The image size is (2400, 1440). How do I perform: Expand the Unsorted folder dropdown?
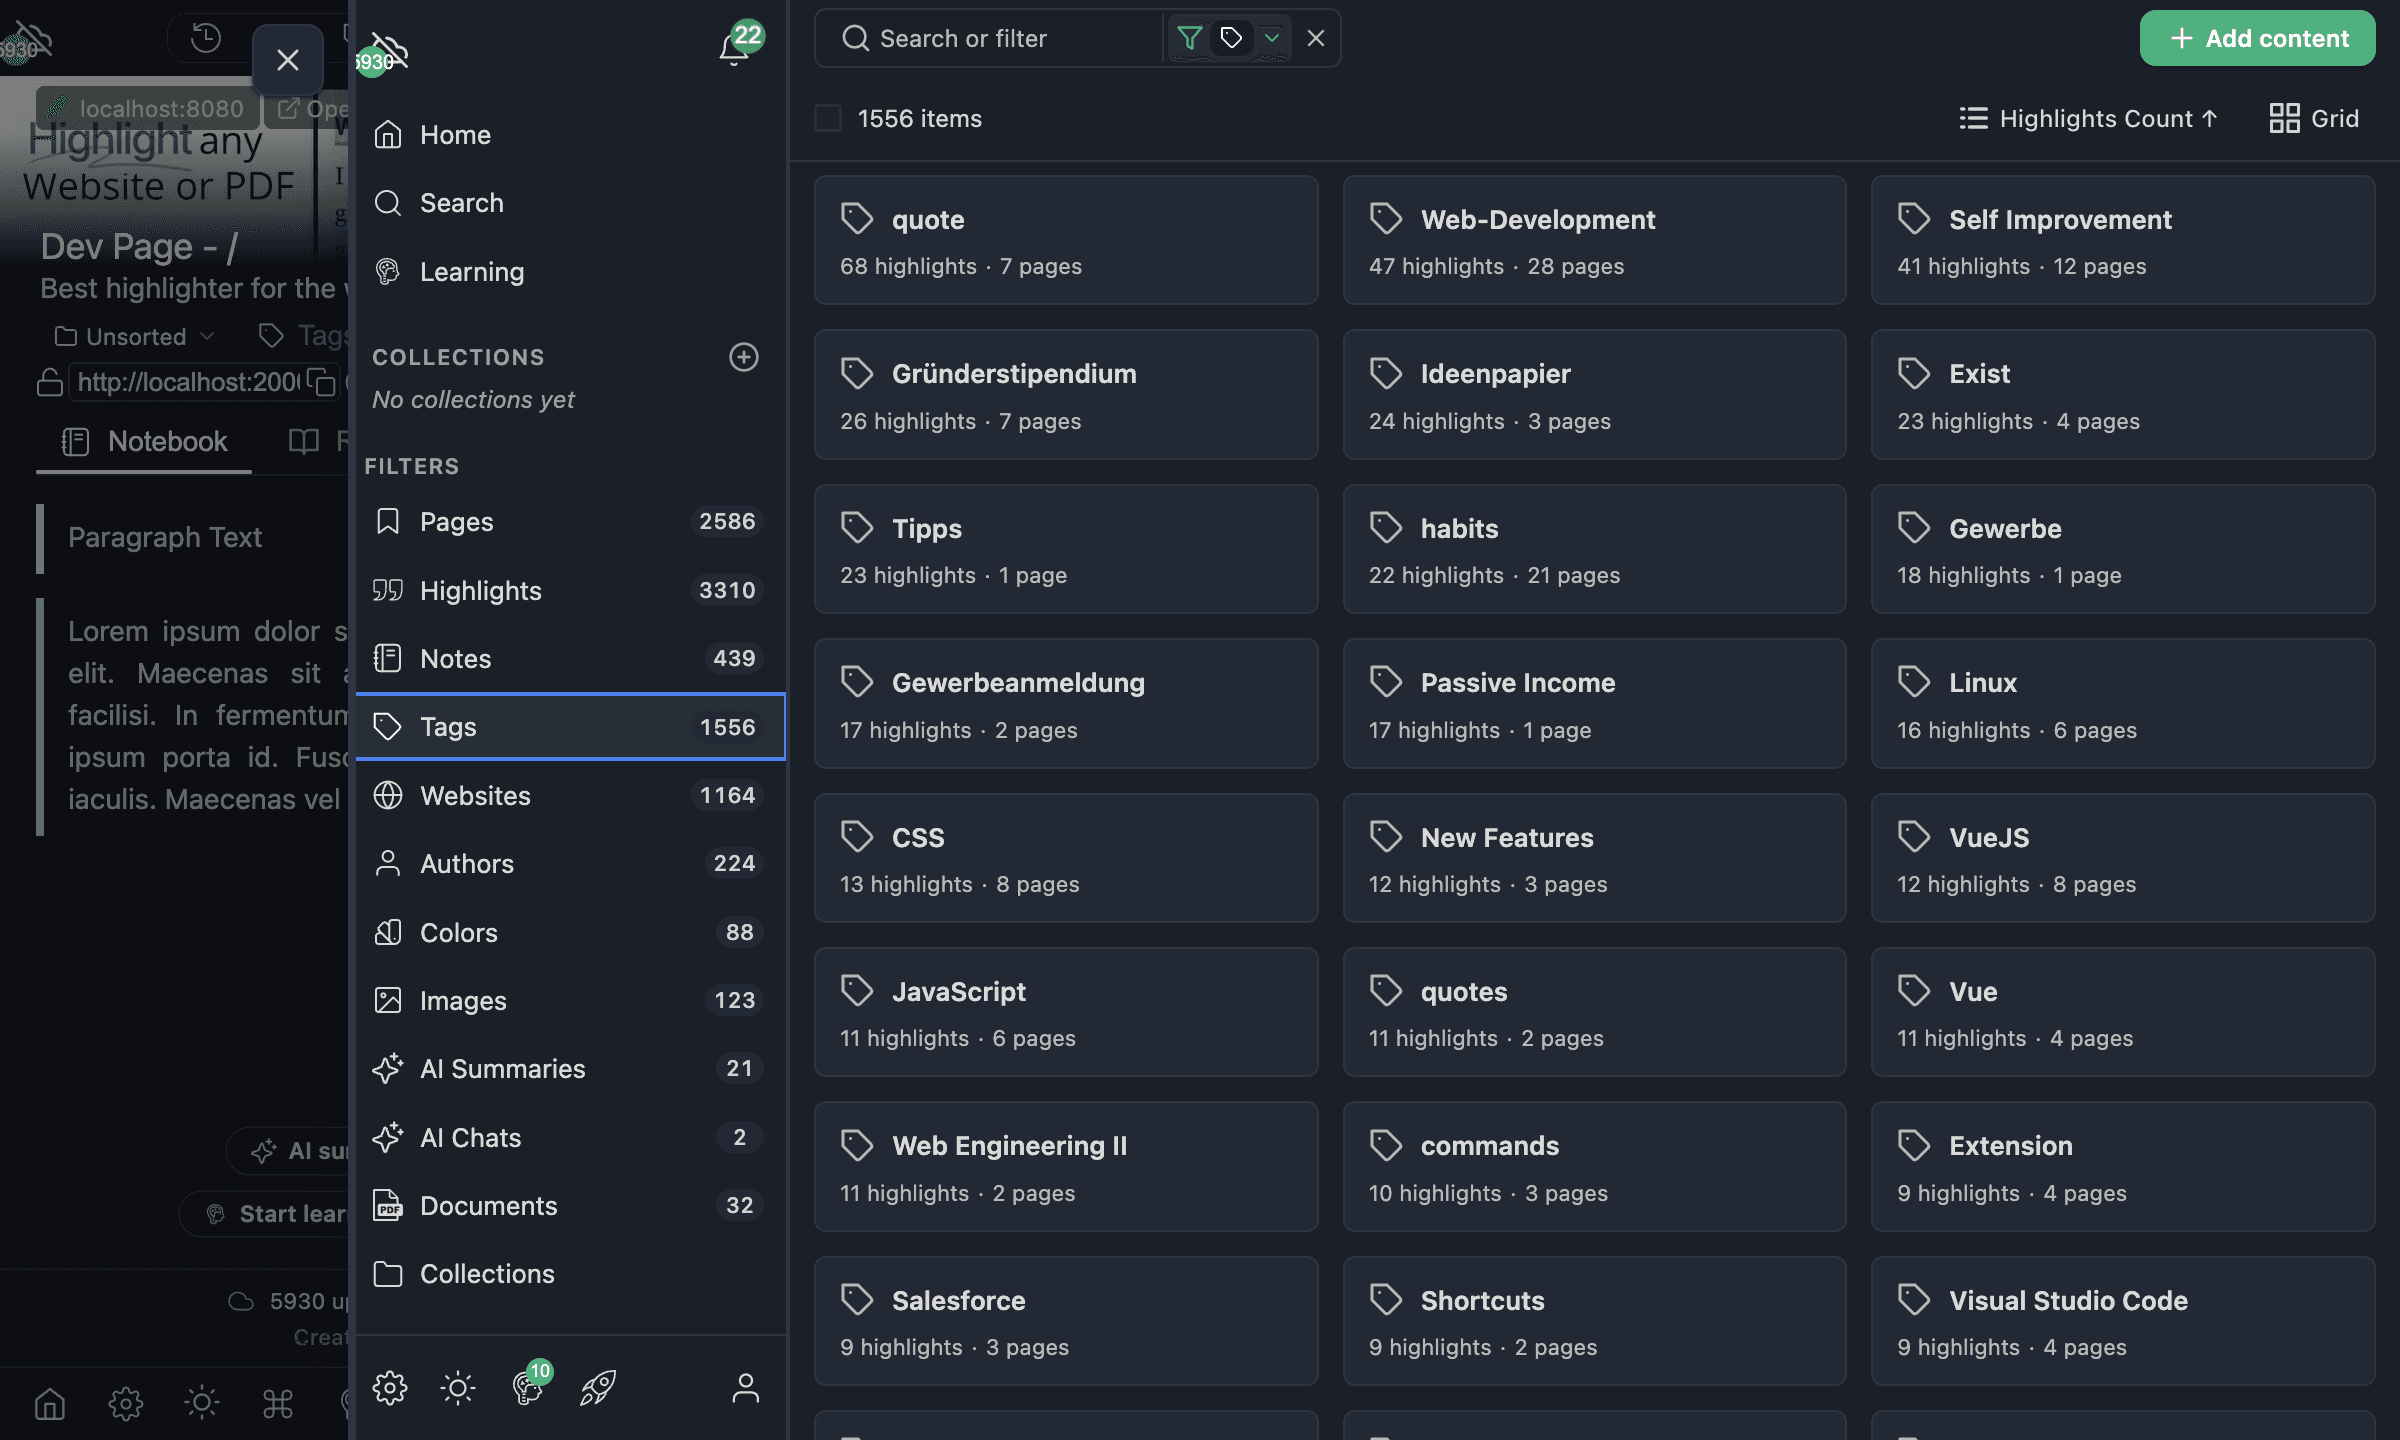pyautogui.click(x=134, y=336)
